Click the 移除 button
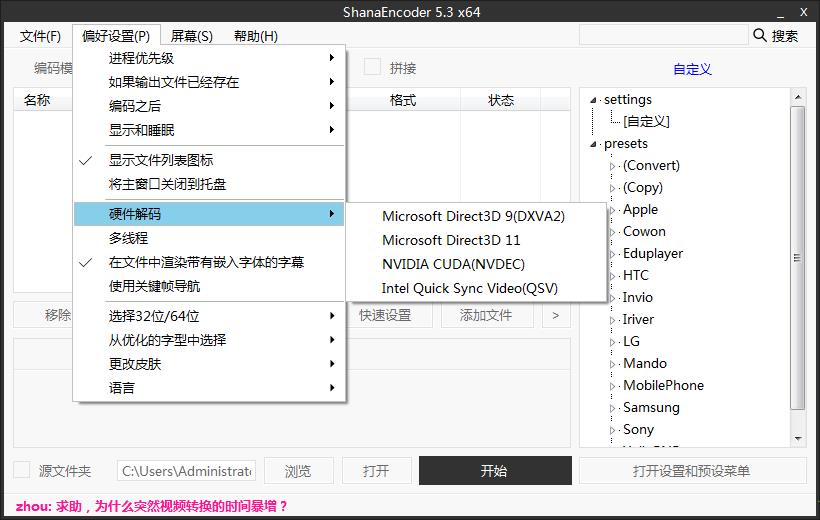Screen dimensions: 820x520 point(45,315)
